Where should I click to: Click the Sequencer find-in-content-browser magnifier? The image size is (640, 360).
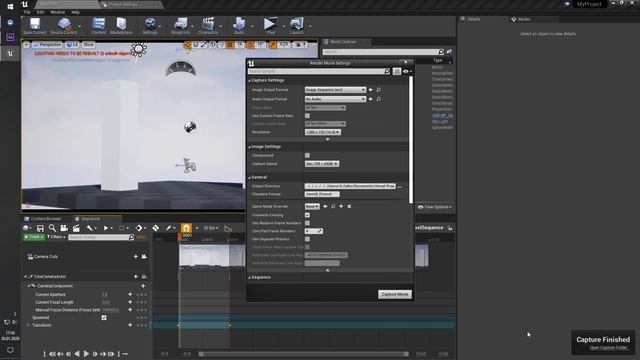[52, 228]
